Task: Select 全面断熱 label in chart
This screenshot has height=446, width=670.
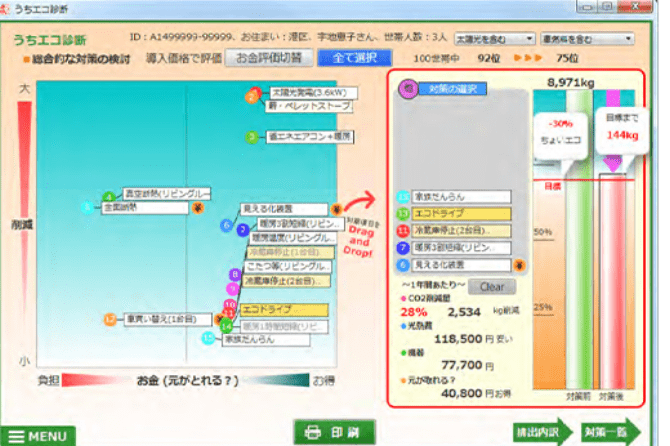Action: pyautogui.click(x=145, y=208)
